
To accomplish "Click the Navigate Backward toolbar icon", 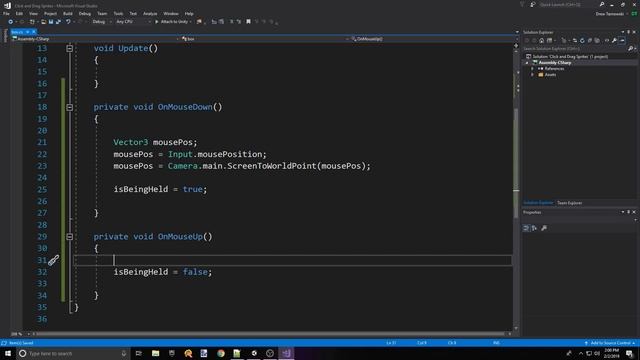I will point(11,22).
